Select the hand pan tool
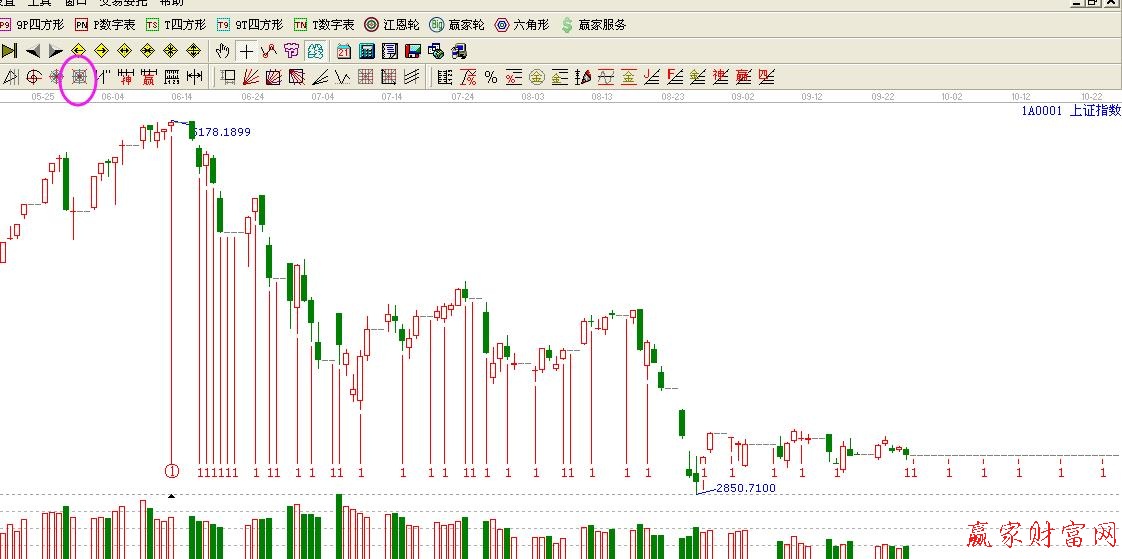Image resolution: width=1122 pixels, height=559 pixels. [222, 51]
